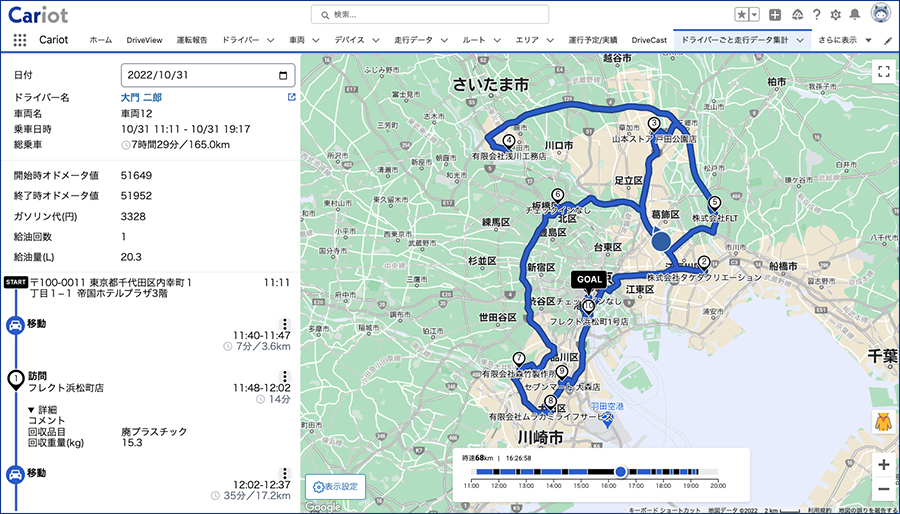
Task: Open setup gear icon in header
Action: coord(836,15)
